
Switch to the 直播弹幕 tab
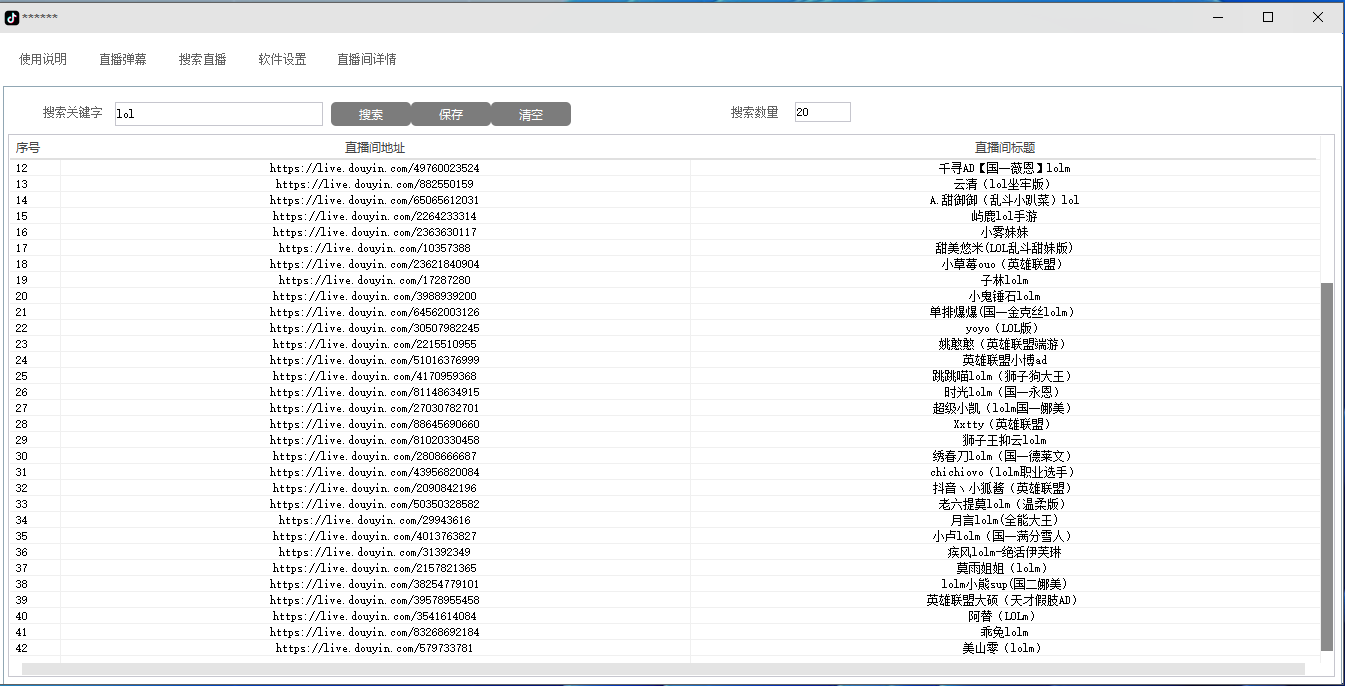(123, 59)
